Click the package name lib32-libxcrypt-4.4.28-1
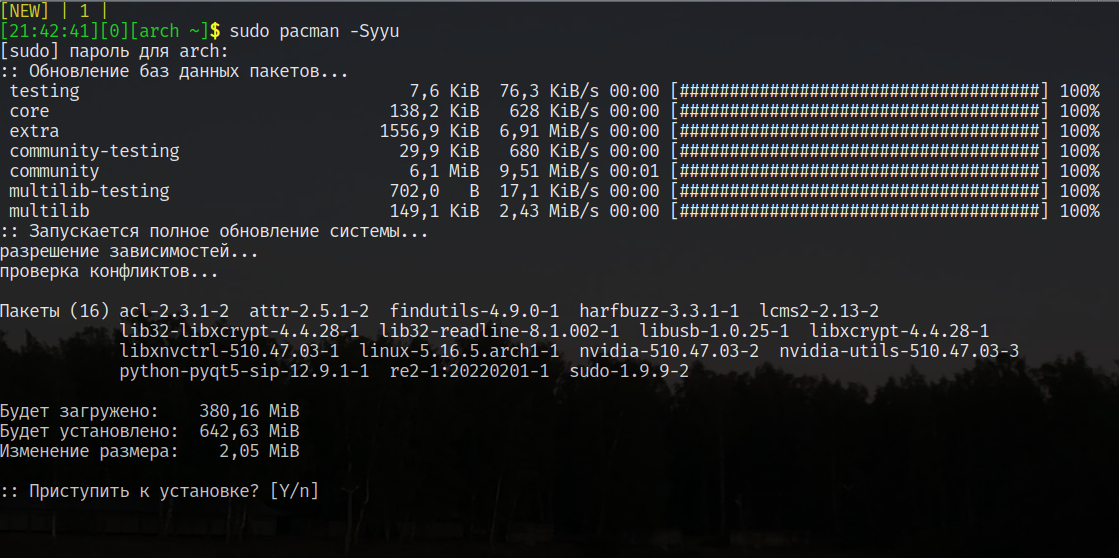The width and height of the screenshot is (1119, 558). [x=240, y=331]
